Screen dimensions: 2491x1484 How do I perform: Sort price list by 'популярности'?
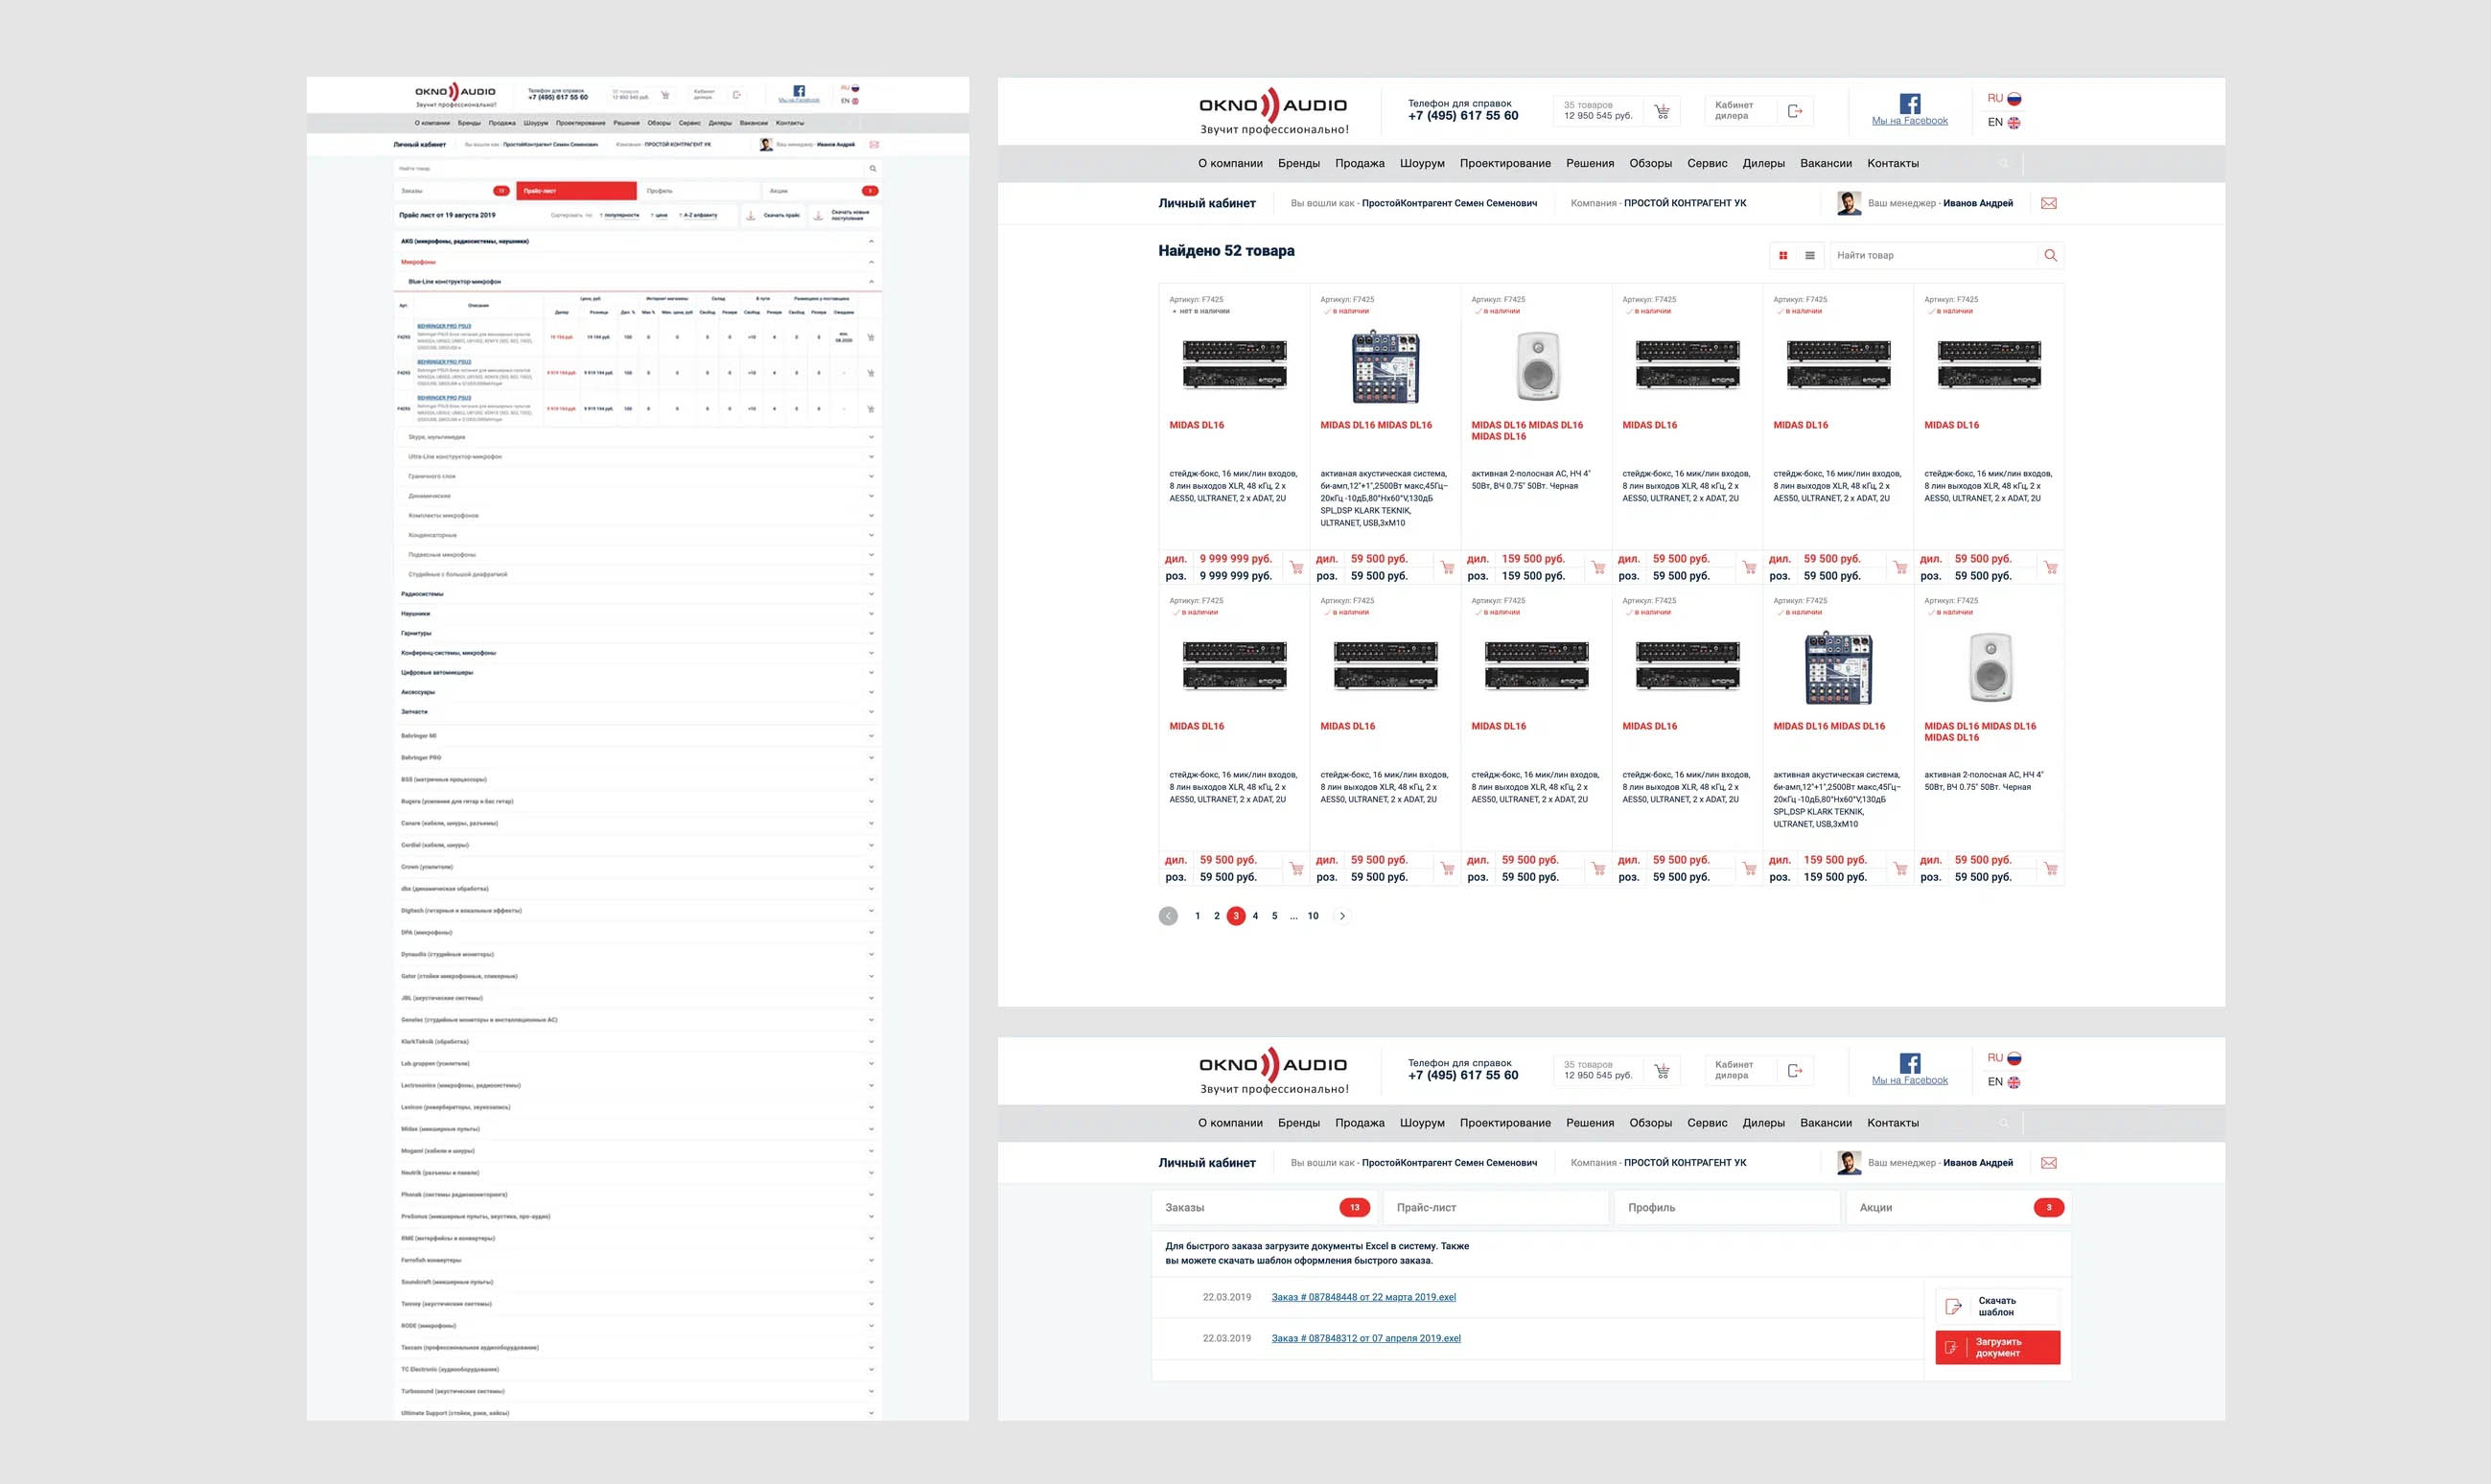[x=620, y=215]
